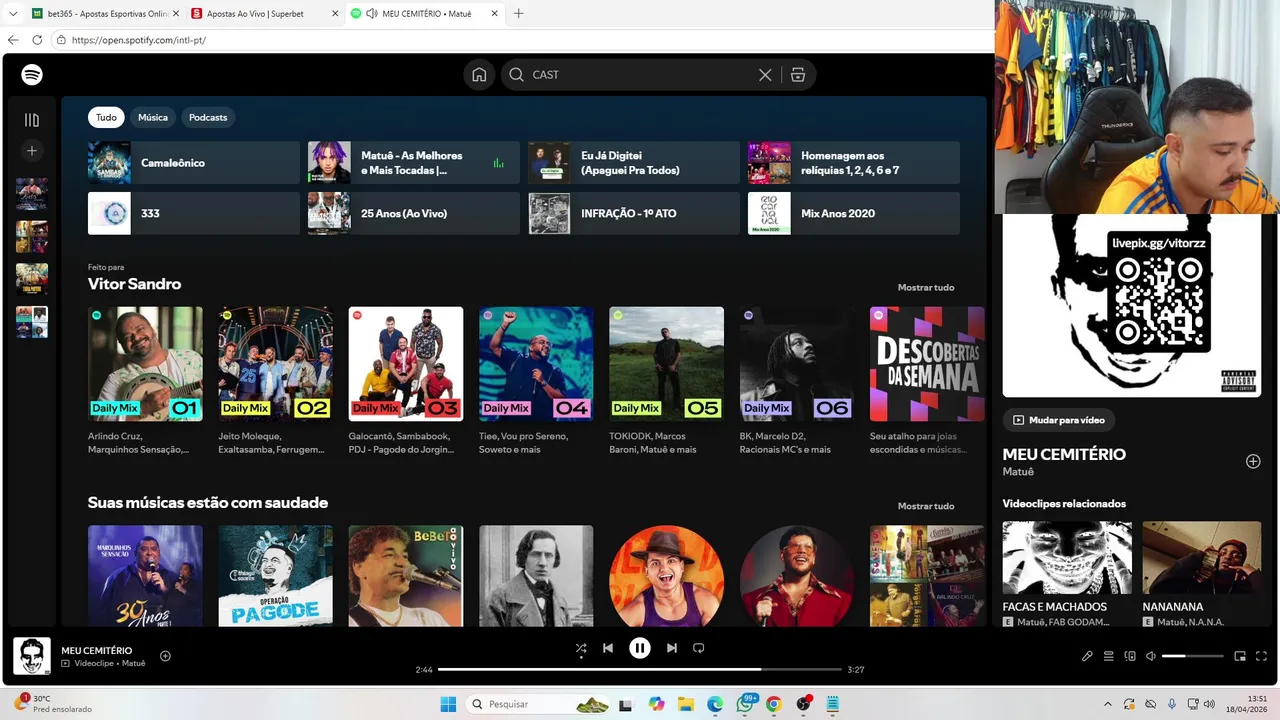The height and width of the screenshot is (720, 1280).
Task: Open Eu Já Digitei shortcut card
Action: point(634,162)
